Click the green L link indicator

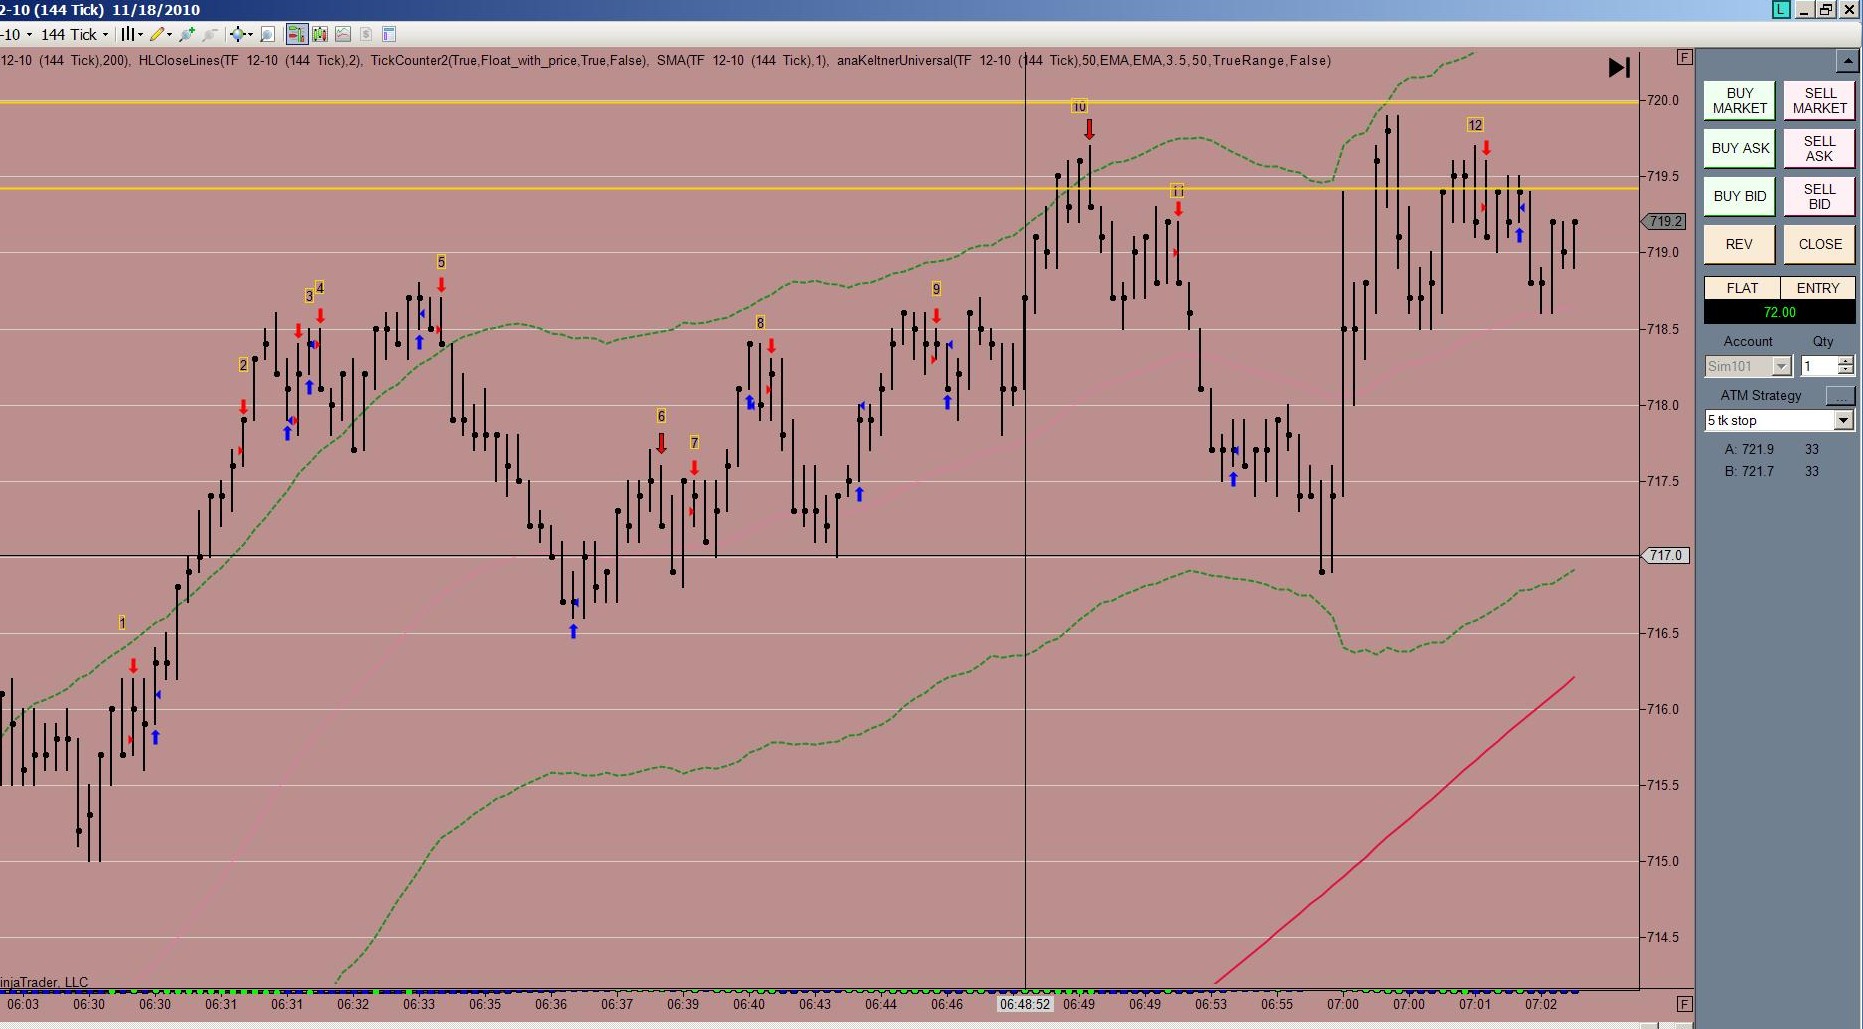tap(1781, 9)
